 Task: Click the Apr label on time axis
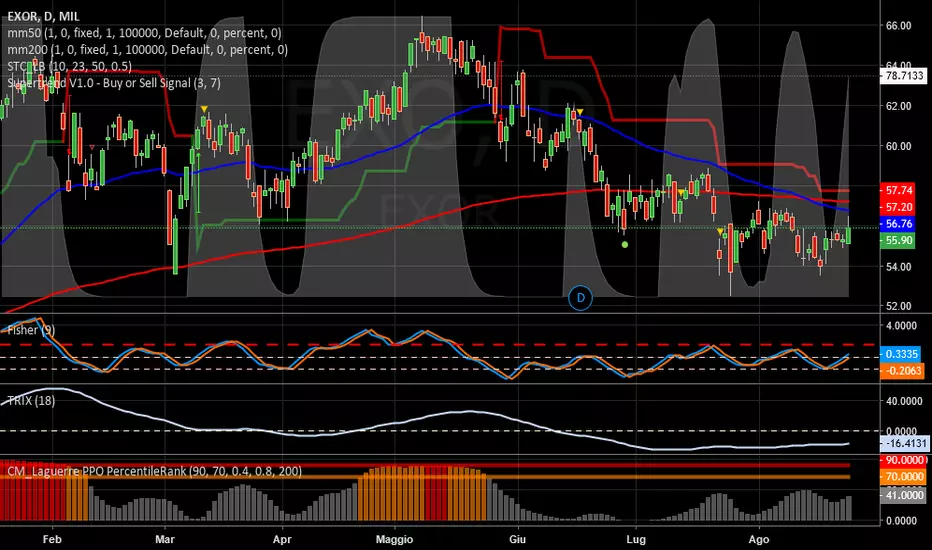pyautogui.click(x=282, y=539)
